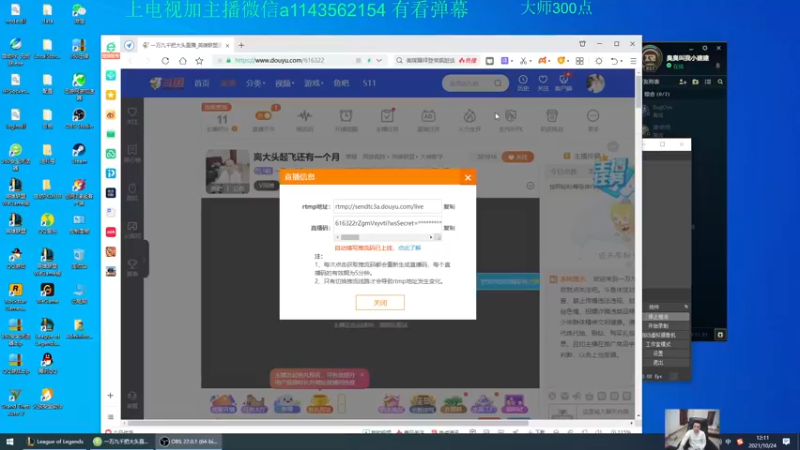Click 设置 in the OBS panel
The height and width of the screenshot is (450, 800).
pyautogui.click(x=658, y=353)
